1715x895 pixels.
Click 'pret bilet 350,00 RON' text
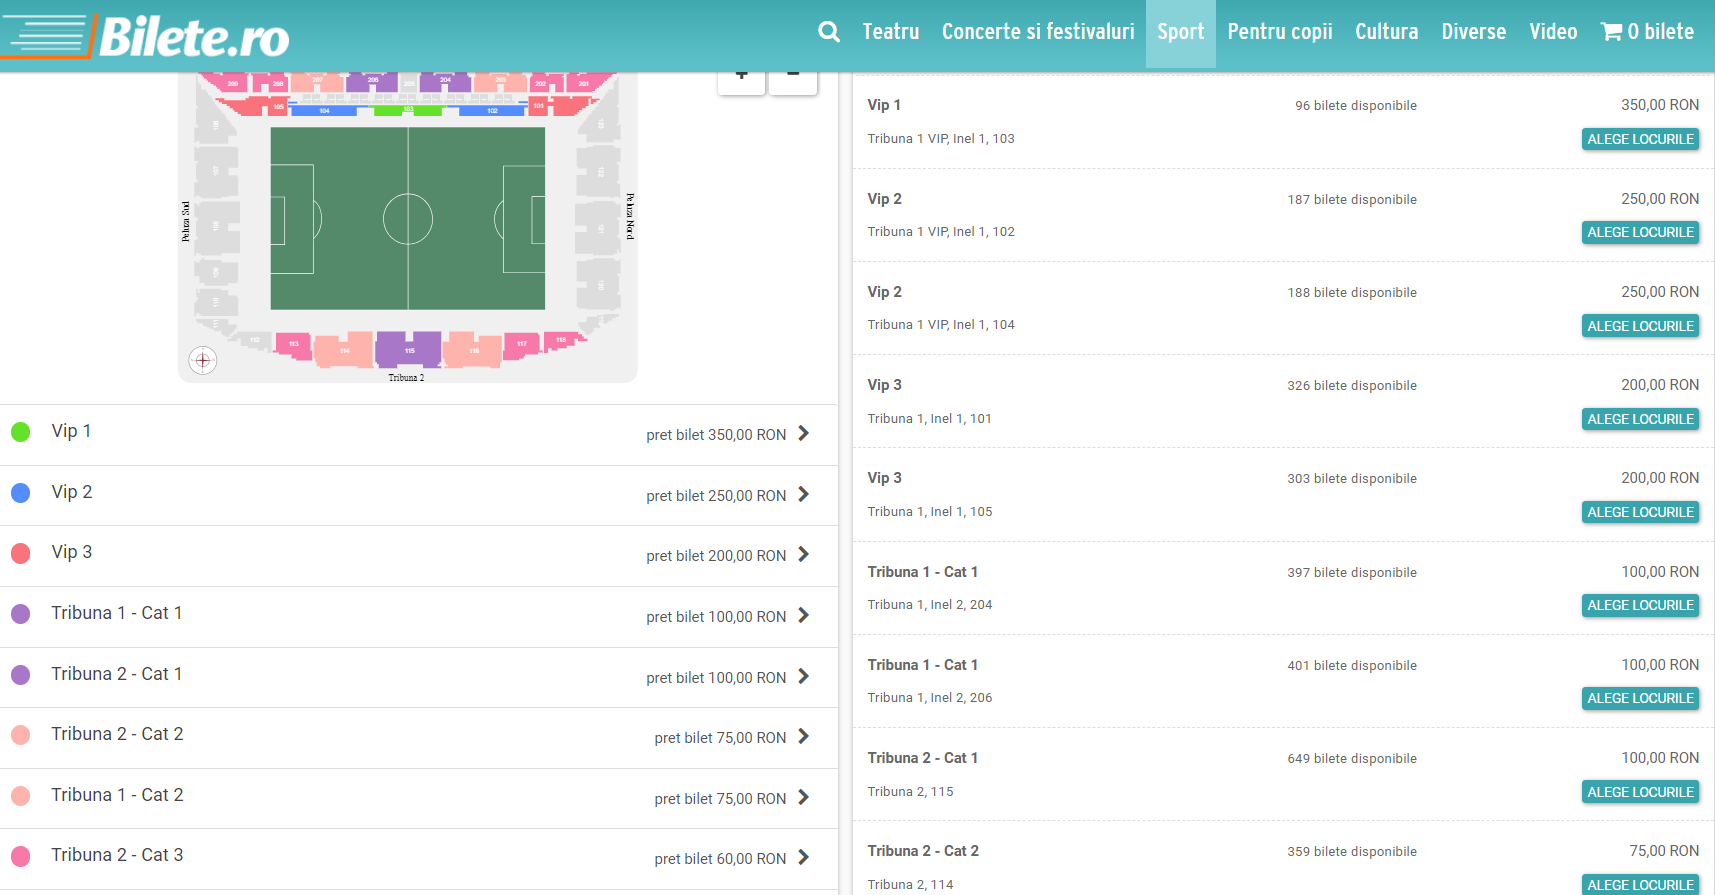pos(716,435)
